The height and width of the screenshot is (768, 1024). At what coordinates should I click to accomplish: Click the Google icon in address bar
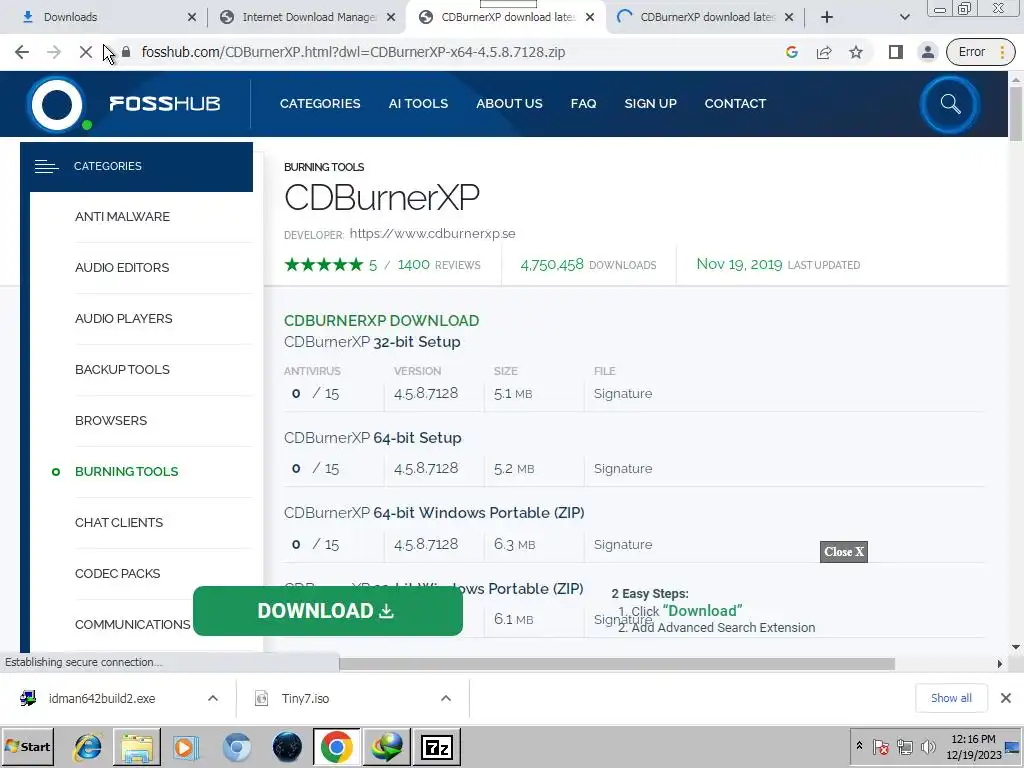pyautogui.click(x=792, y=52)
